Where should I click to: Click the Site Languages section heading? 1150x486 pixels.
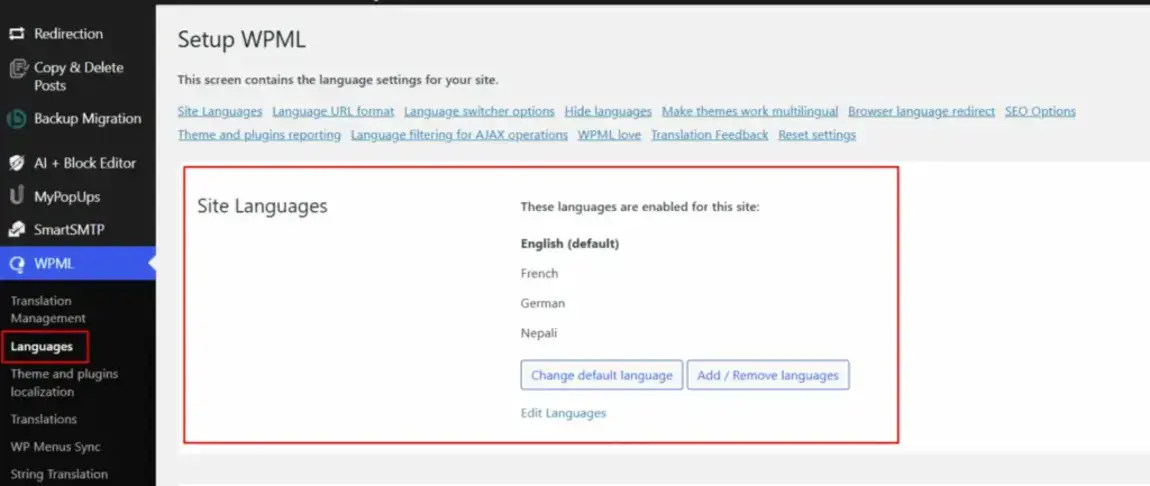(x=263, y=207)
